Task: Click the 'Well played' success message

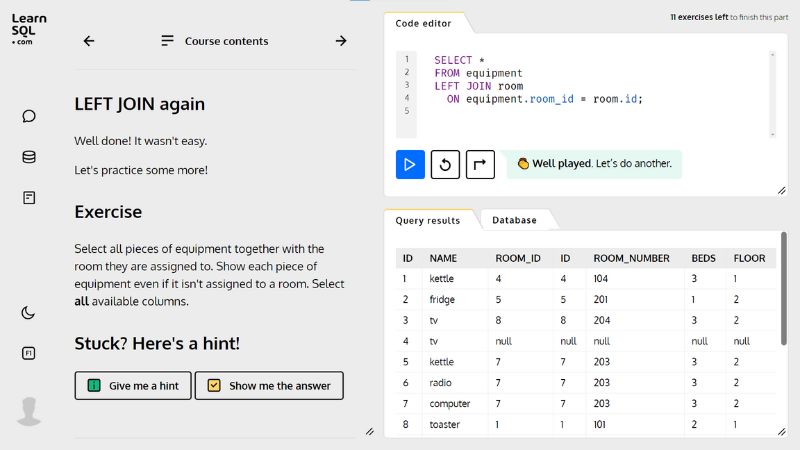Action: point(594,164)
